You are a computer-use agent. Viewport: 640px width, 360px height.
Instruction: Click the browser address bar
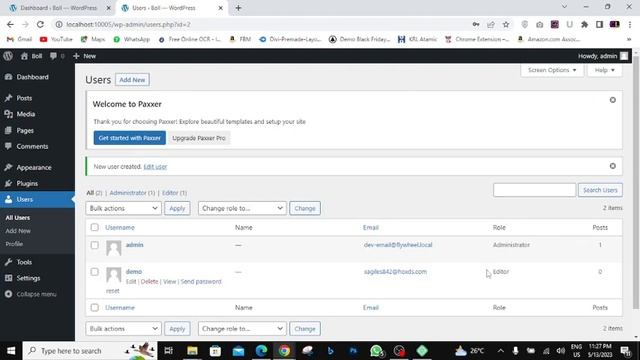(x=261, y=24)
